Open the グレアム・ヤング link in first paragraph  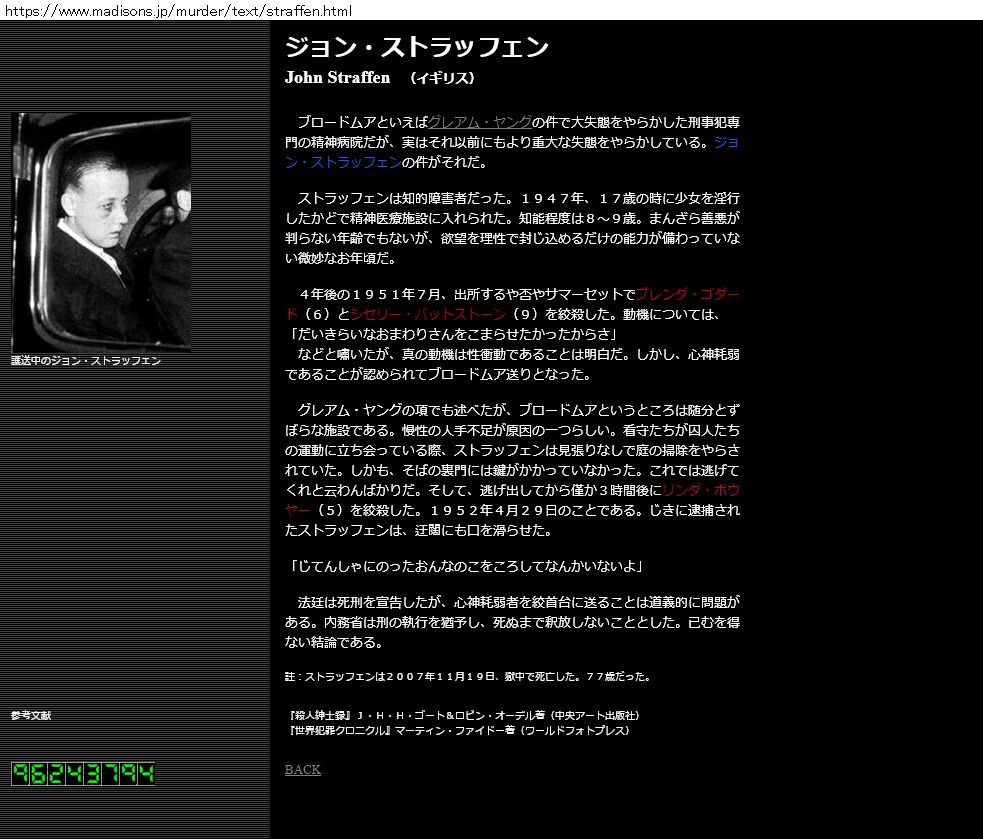(480, 122)
